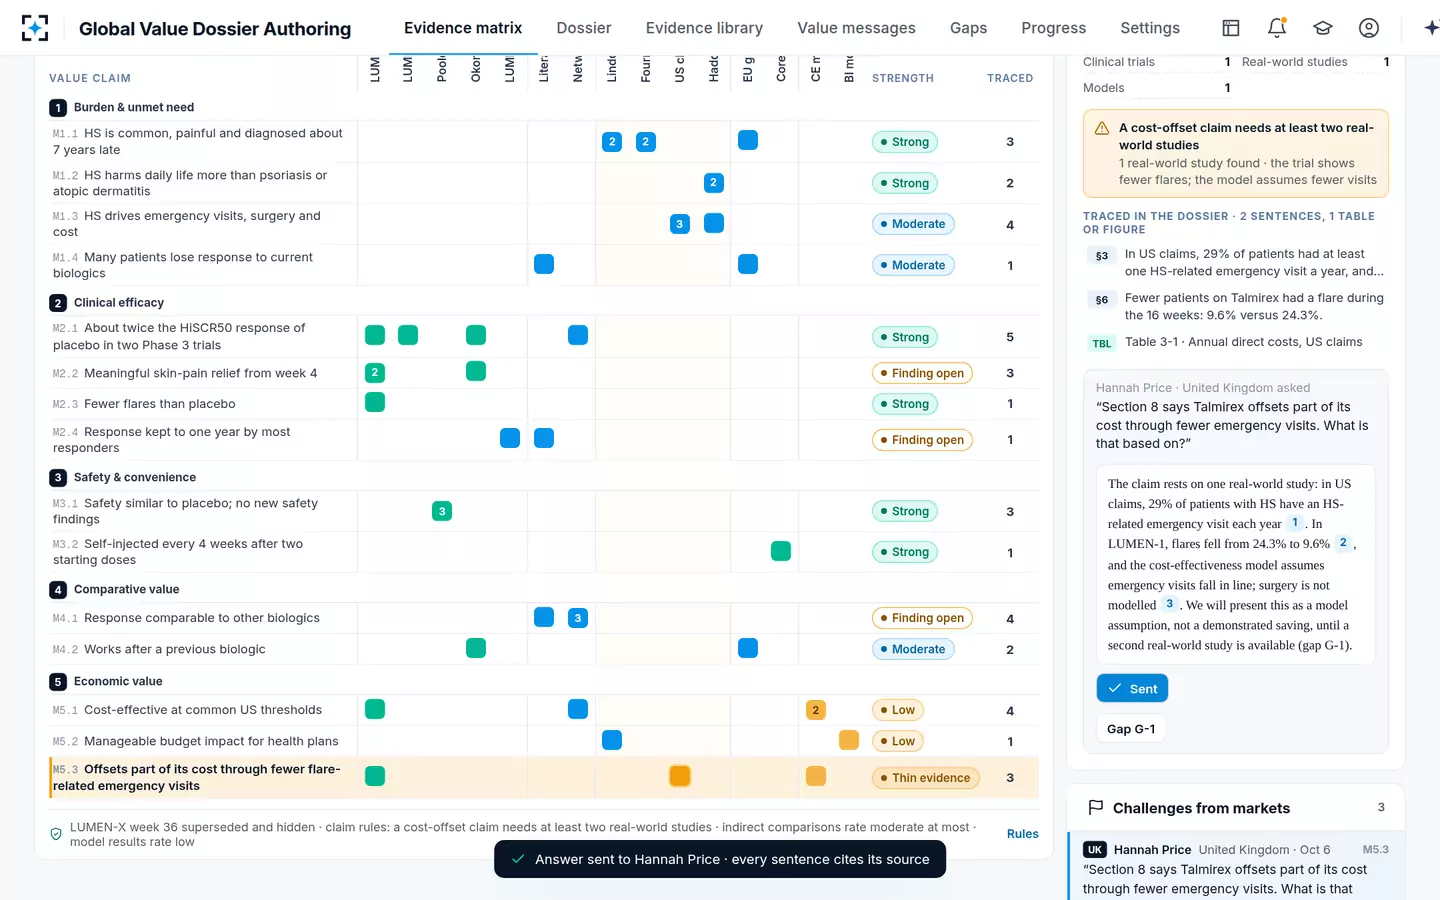Viewport: 1440px width, 900px height.
Task: Open the Evidence library tab
Action: [x=704, y=28]
